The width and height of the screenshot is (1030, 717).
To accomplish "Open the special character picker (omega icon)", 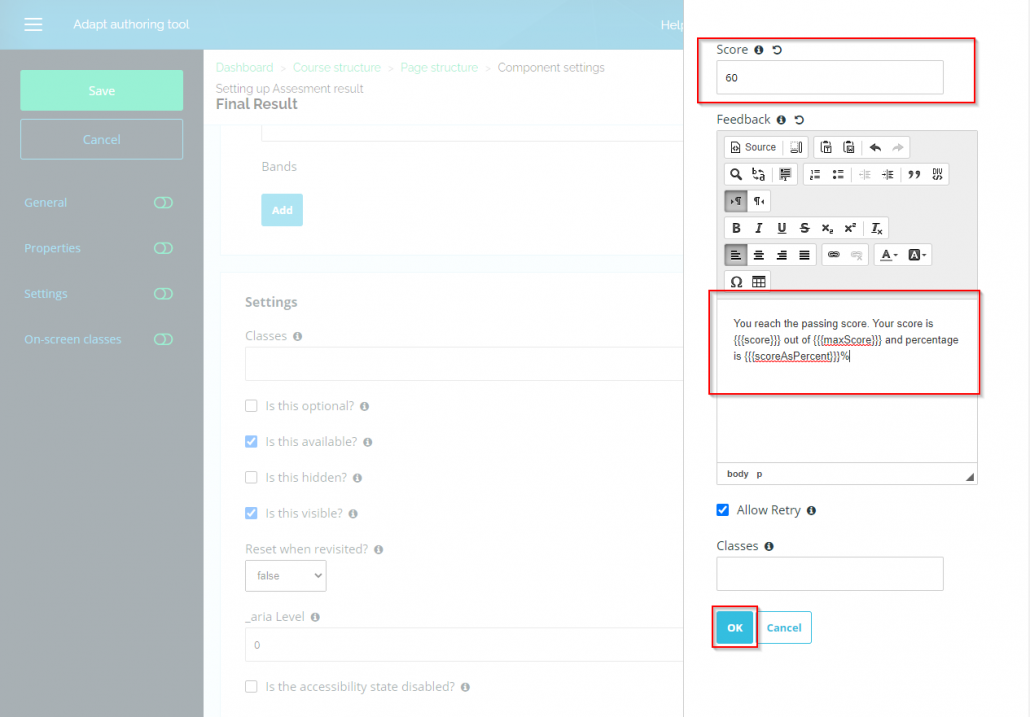I will coord(737,281).
